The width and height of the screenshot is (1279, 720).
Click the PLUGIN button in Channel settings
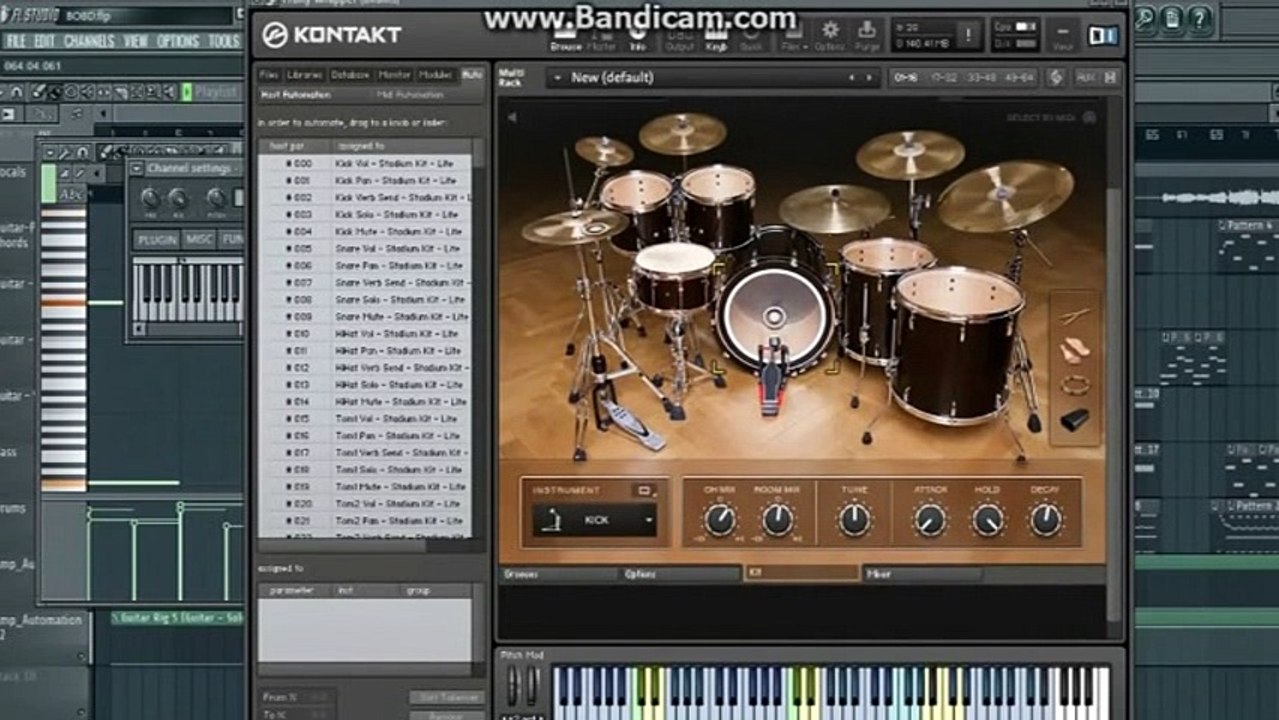point(157,240)
